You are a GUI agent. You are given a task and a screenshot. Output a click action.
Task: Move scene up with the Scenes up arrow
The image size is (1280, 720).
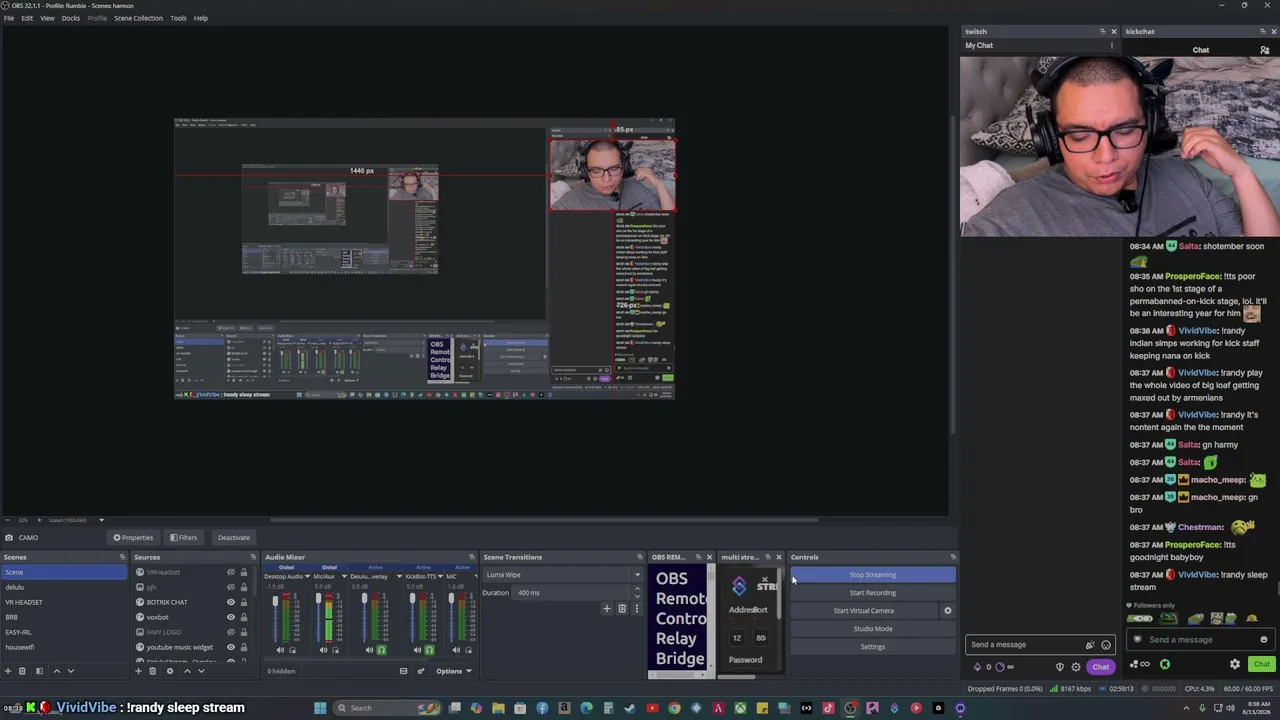[56, 671]
